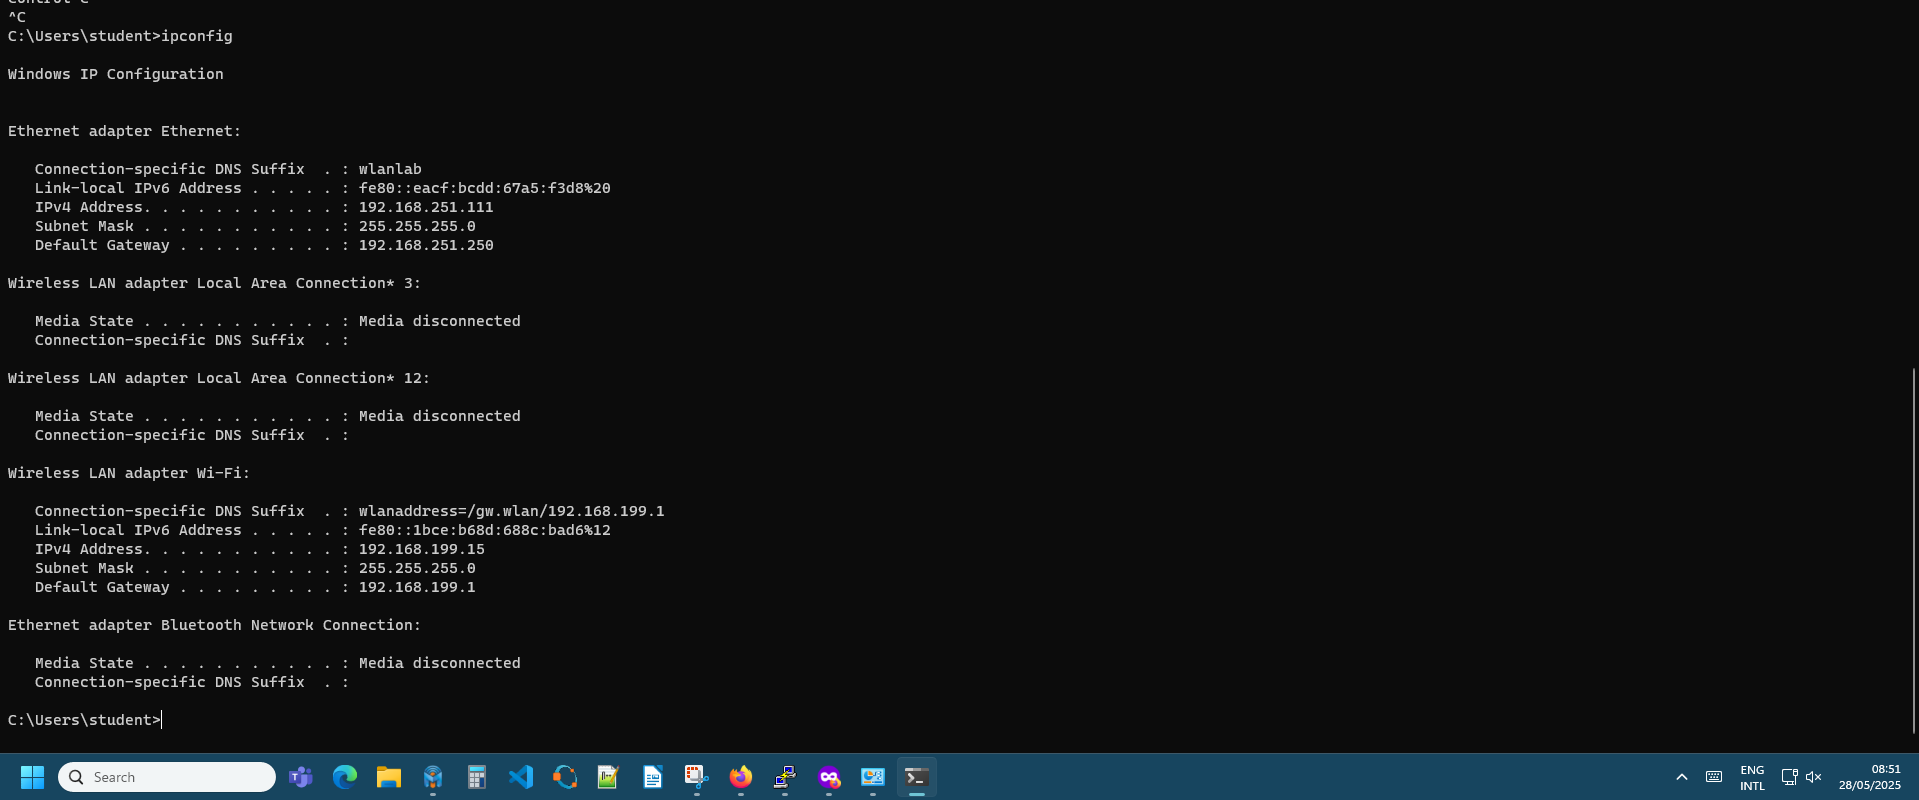
Task: Click the terminal vertical scrollbar
Action: pyautogui.click(x=1914, y=550)
